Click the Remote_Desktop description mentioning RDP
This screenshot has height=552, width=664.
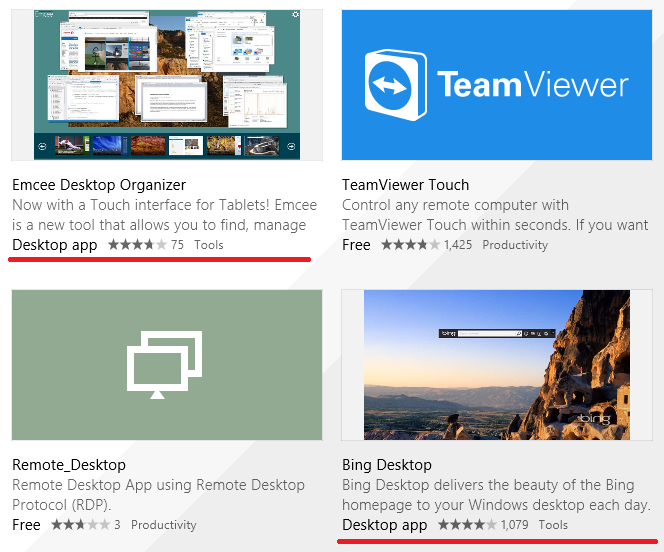158,495
